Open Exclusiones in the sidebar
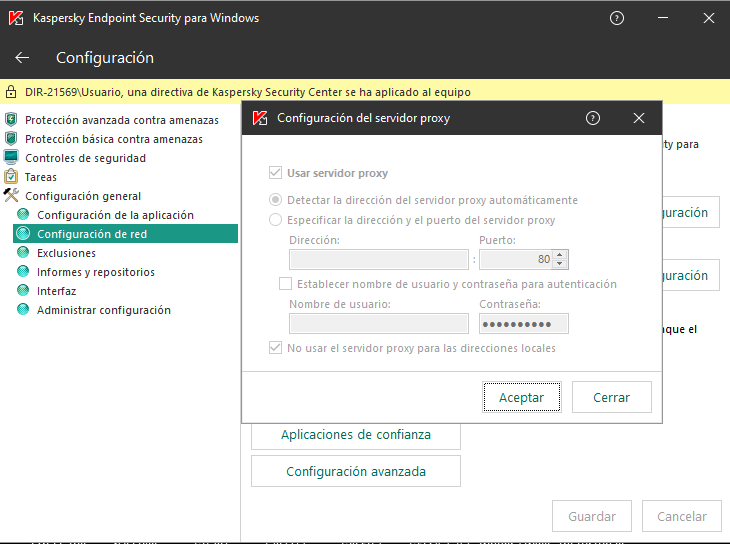The image size is (730, 544). coord(66,253)
